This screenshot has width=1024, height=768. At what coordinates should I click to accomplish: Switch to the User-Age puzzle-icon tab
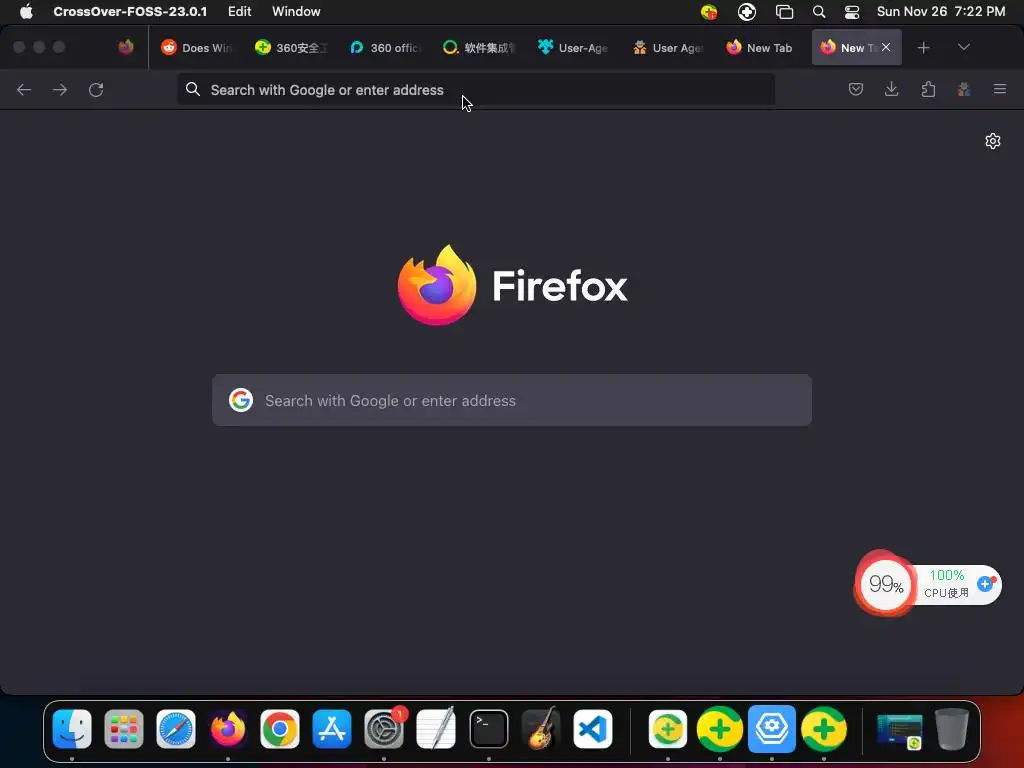(573, 48)
